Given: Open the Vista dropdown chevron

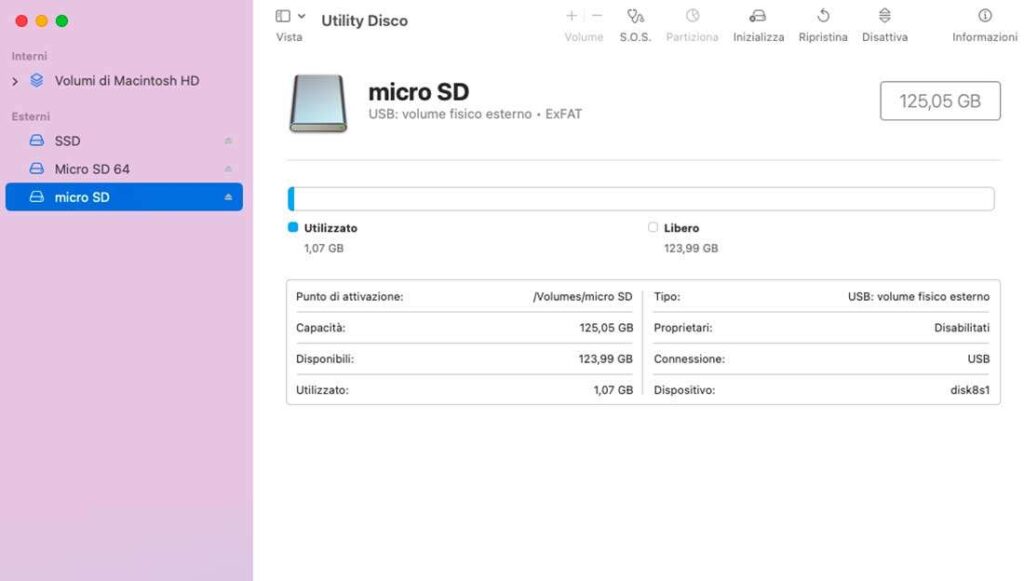Looking at the screenshot, I should coord(301,16).
